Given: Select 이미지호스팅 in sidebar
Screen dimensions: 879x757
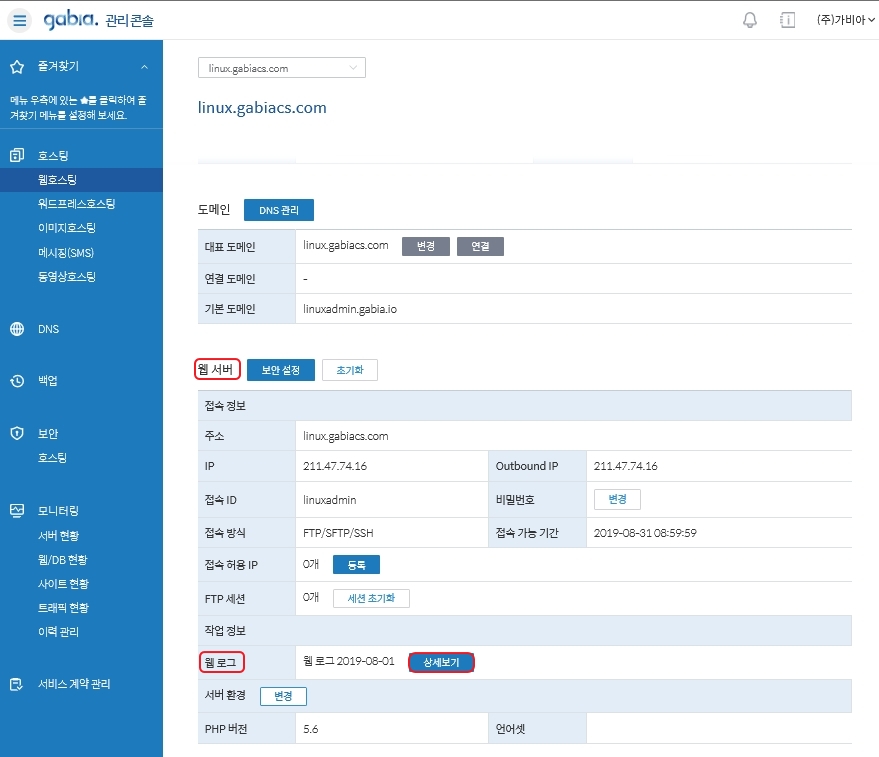Looking at the screenshot, I should coord(67,228).
